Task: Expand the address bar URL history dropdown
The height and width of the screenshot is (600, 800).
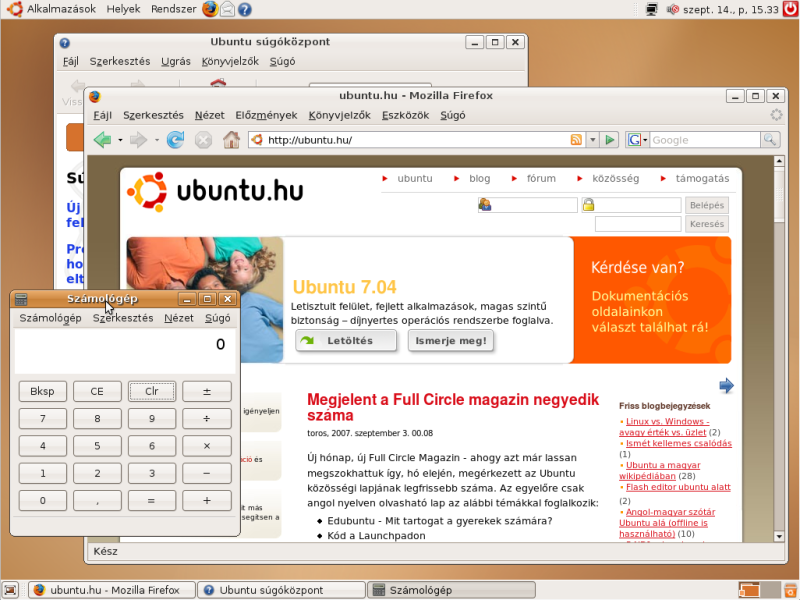Action: pyautogui.click(x=592, y=140)
